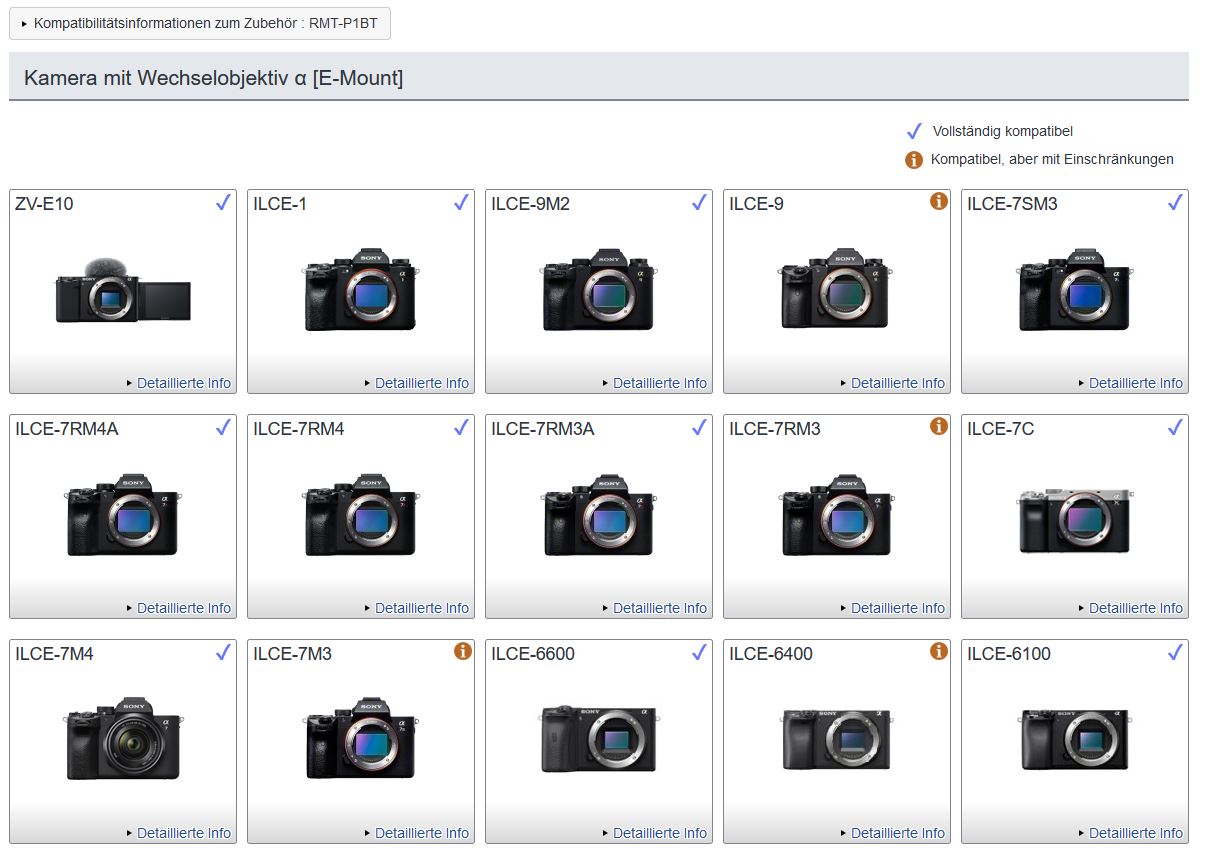Click the ZV-E10 model name

click(x=44, y=204)
